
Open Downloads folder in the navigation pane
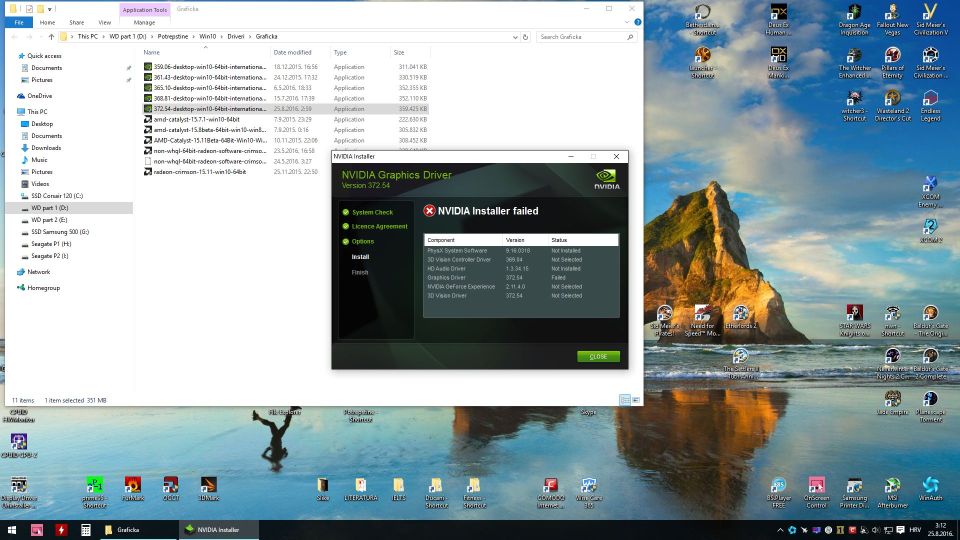click(x=46, y=148)
